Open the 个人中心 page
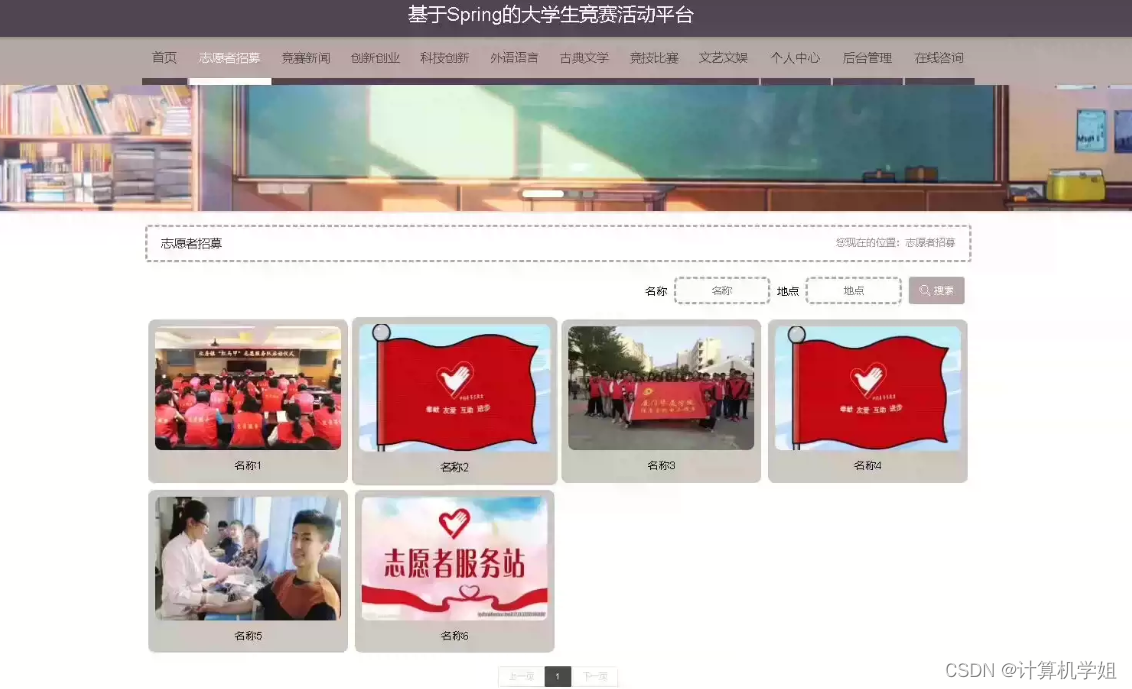 pyautogui.click(x=795, y=58)
